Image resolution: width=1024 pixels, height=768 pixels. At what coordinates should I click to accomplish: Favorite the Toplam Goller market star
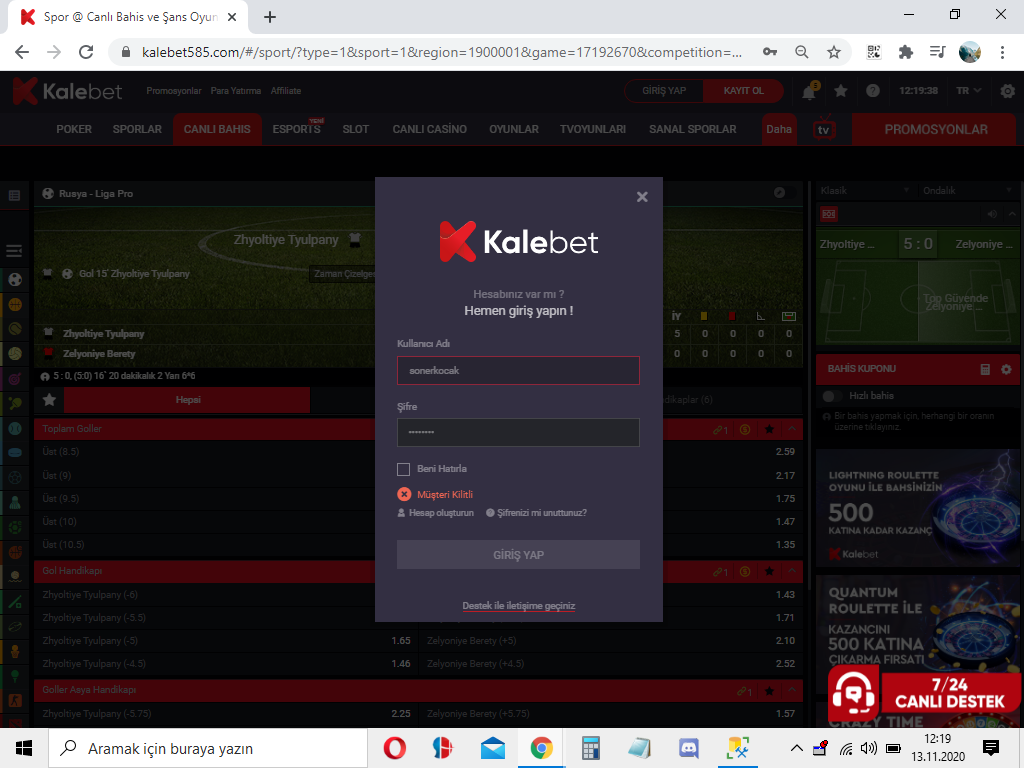tap(769, 430)
